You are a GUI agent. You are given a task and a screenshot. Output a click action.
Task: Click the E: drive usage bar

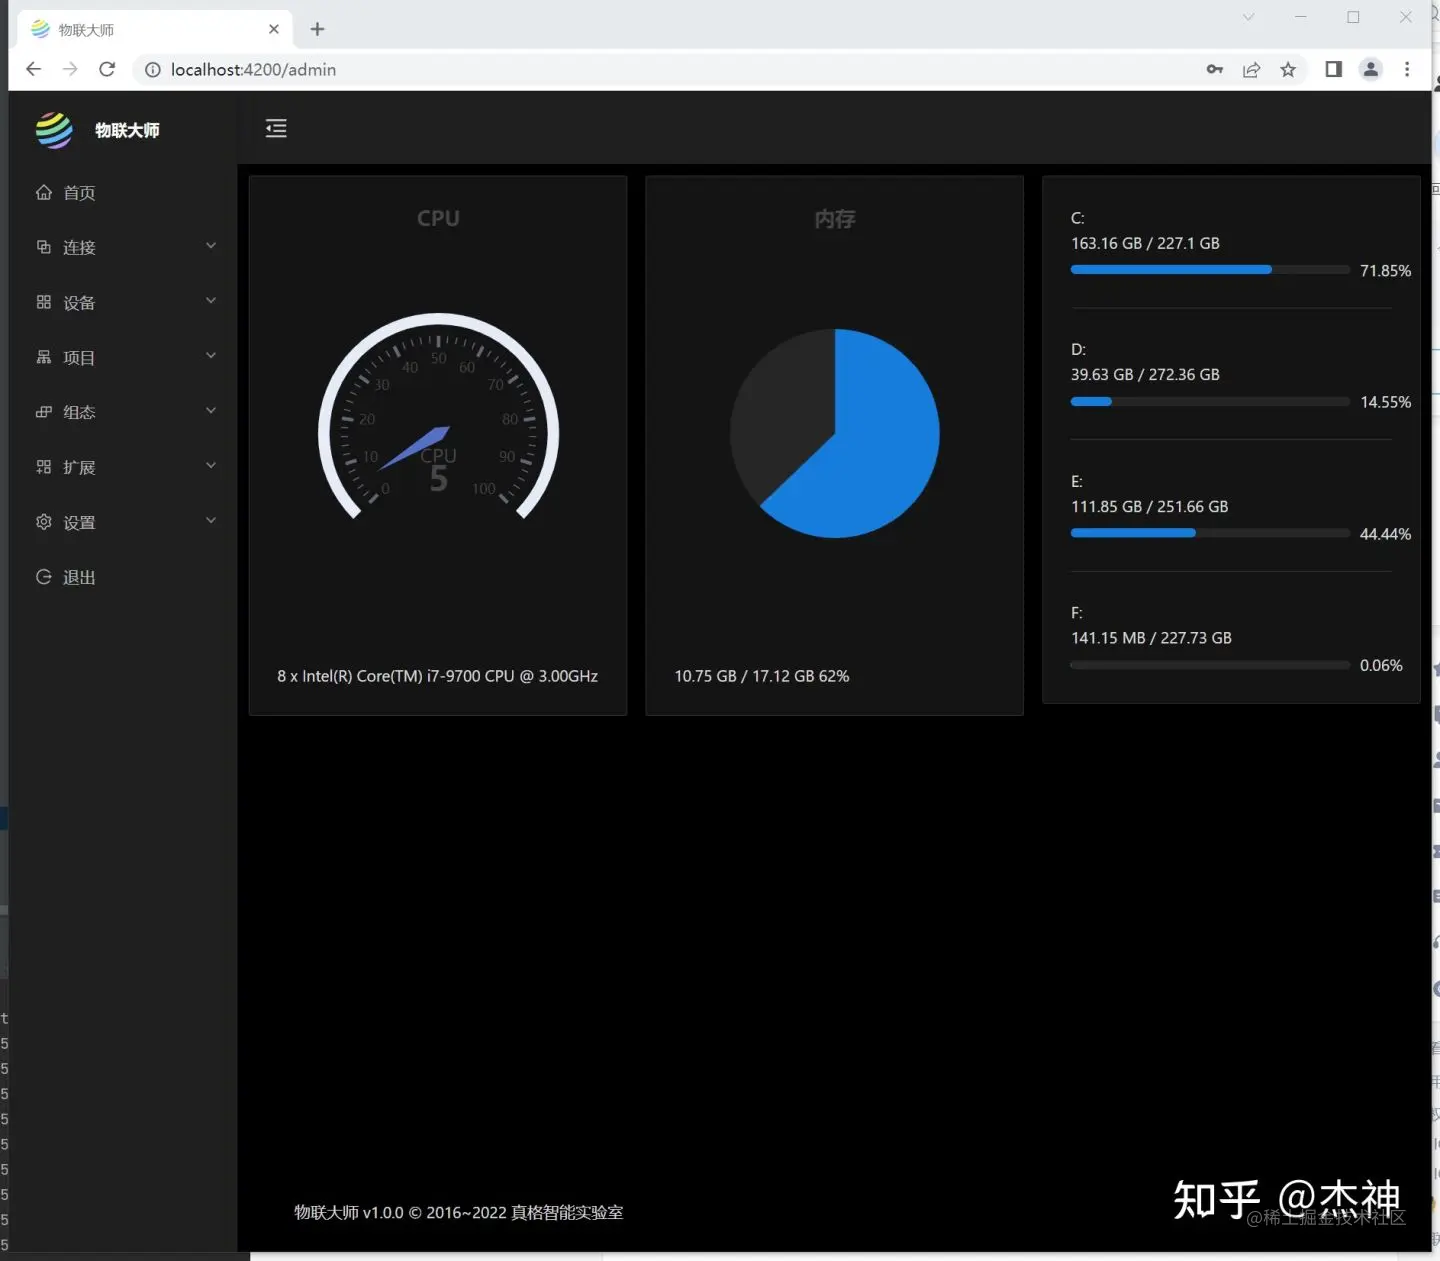click(1210, 533)
